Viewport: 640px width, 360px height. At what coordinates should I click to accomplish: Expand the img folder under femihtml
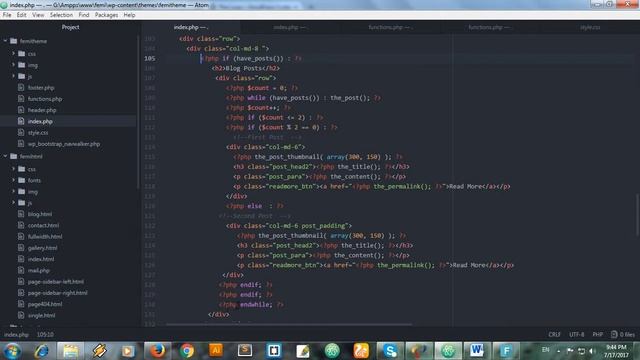click(x=13, y=191)
